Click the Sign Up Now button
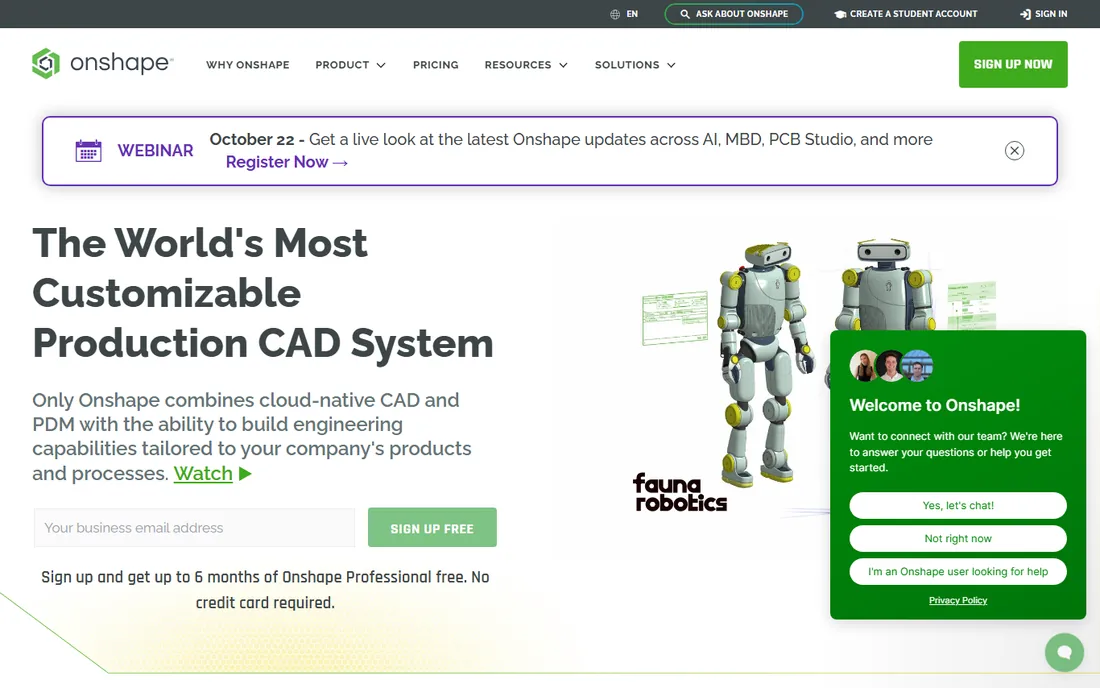This screenshot has height=688, width=1100. [1013, 65]
